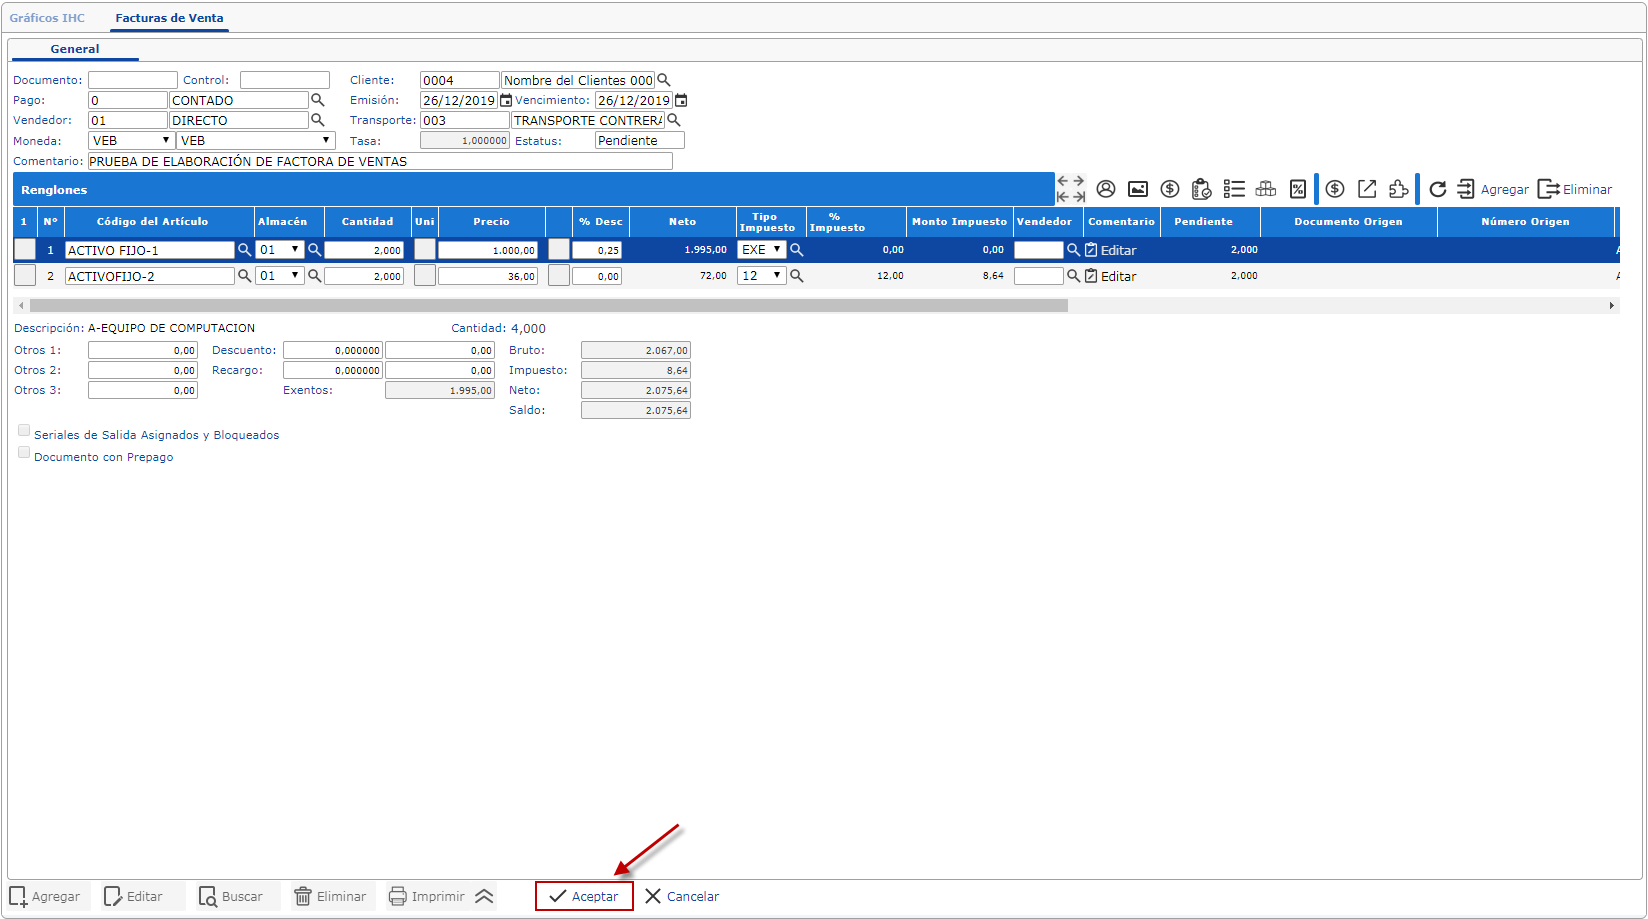Select the checkbox for row ACTIVOFIJO-2

(x=25, y=276)
